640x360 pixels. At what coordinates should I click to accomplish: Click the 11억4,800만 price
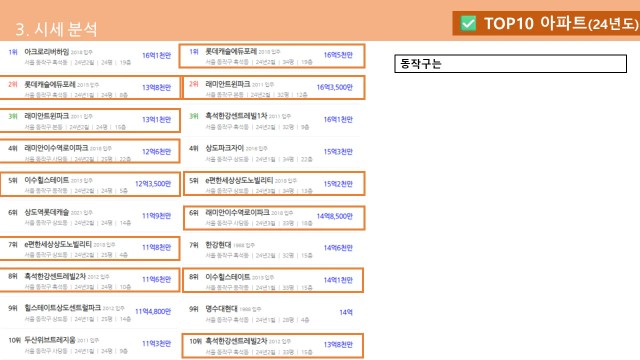point(153,312)
